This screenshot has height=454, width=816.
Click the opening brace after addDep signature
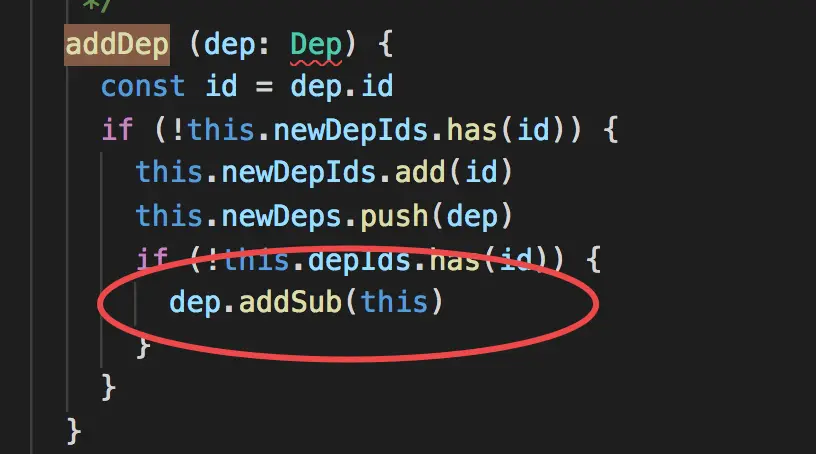tap(385, 45)
